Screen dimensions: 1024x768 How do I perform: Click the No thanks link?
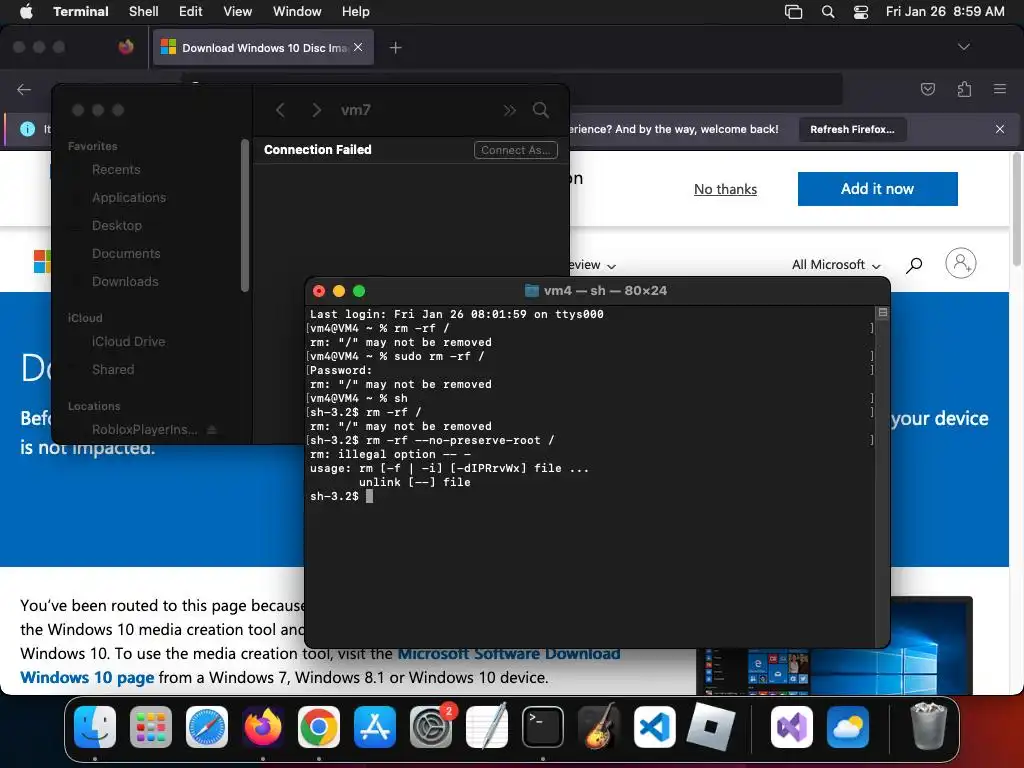[x=725, y=189]
